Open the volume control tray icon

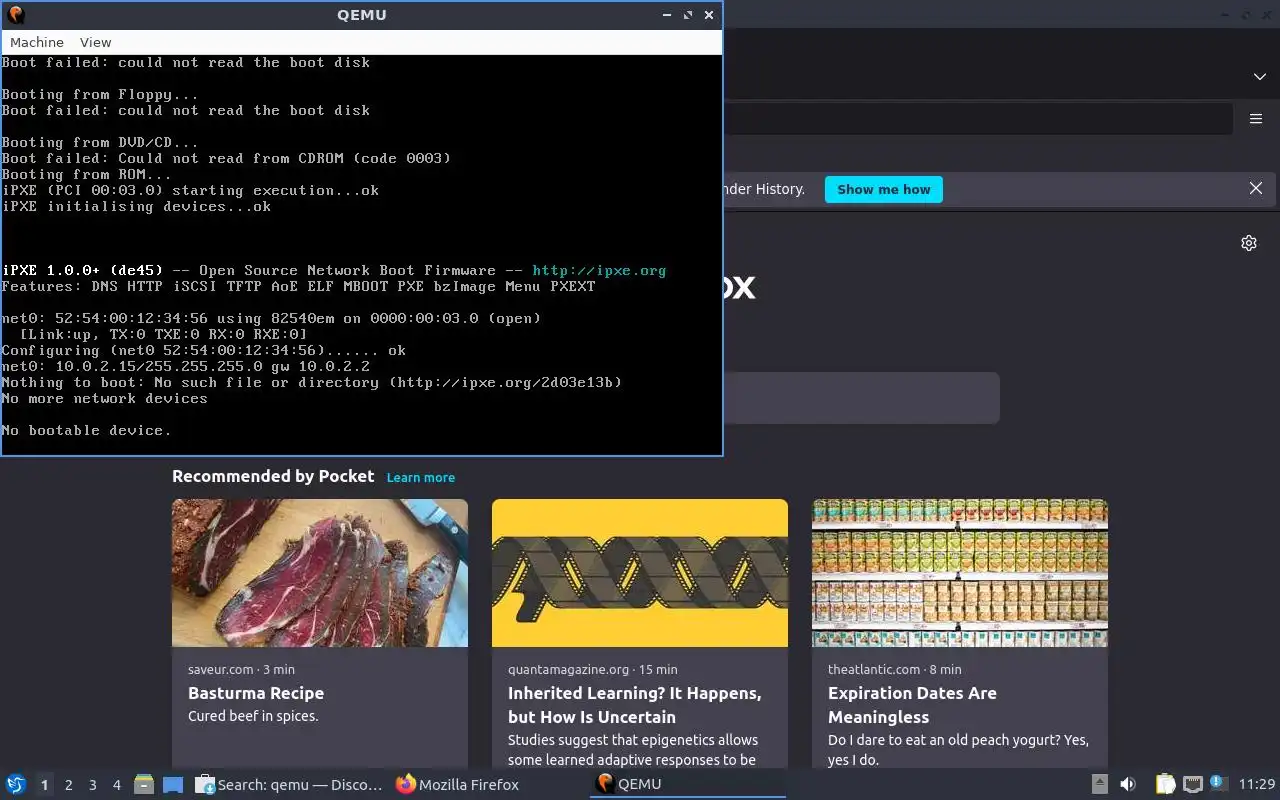point(1128,784)
